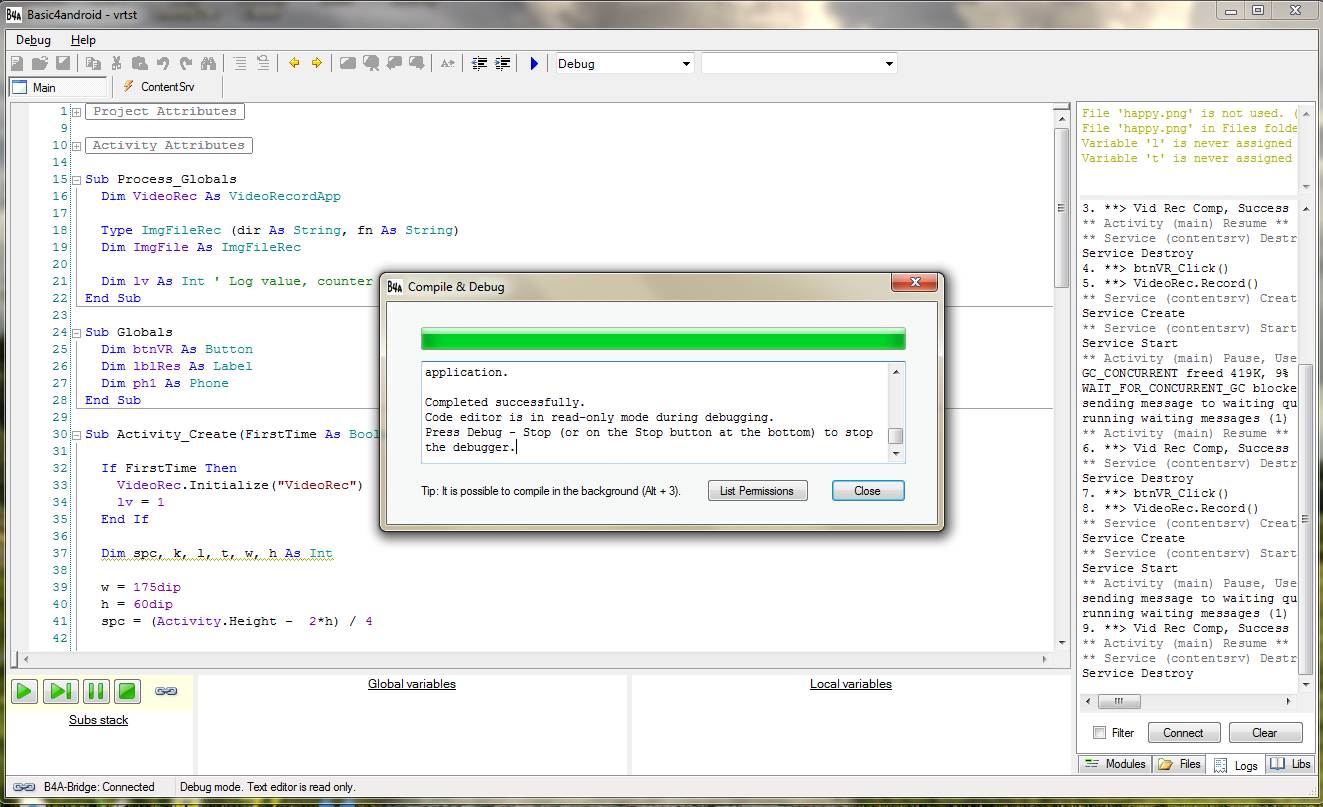Click 'B4A-Bridge: Connected' status text
This screenshot has width=1323, height=807.
pyautogui.click(x=99, y=787)
